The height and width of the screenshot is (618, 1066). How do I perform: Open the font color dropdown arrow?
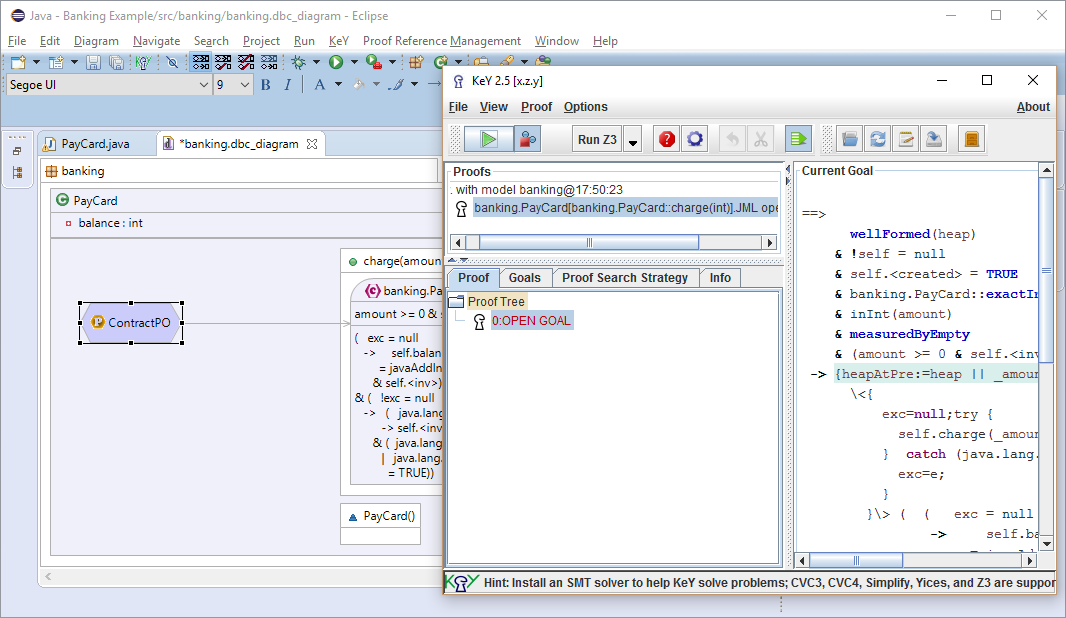tap(338, 85)
